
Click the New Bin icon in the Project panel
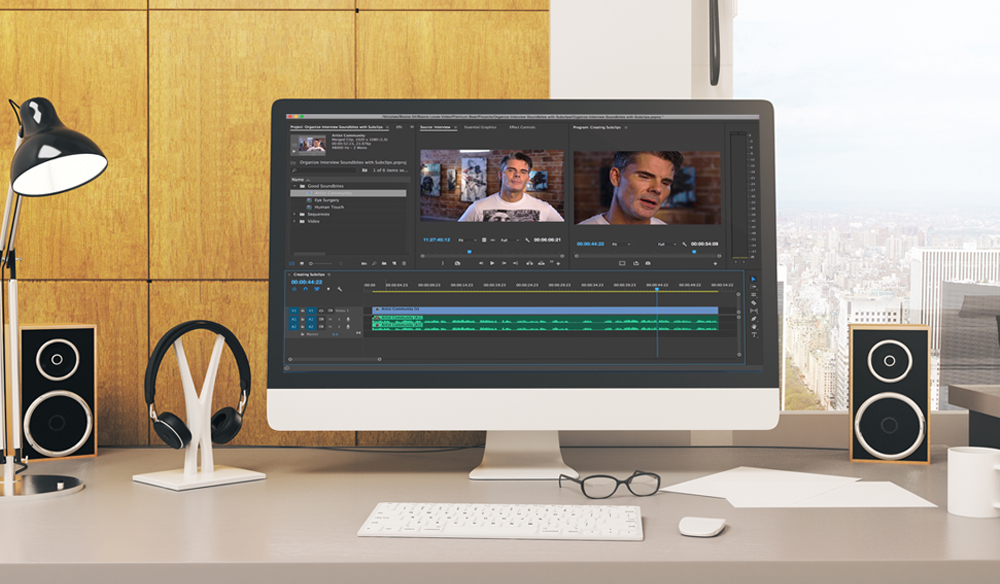tap(384, 263)
